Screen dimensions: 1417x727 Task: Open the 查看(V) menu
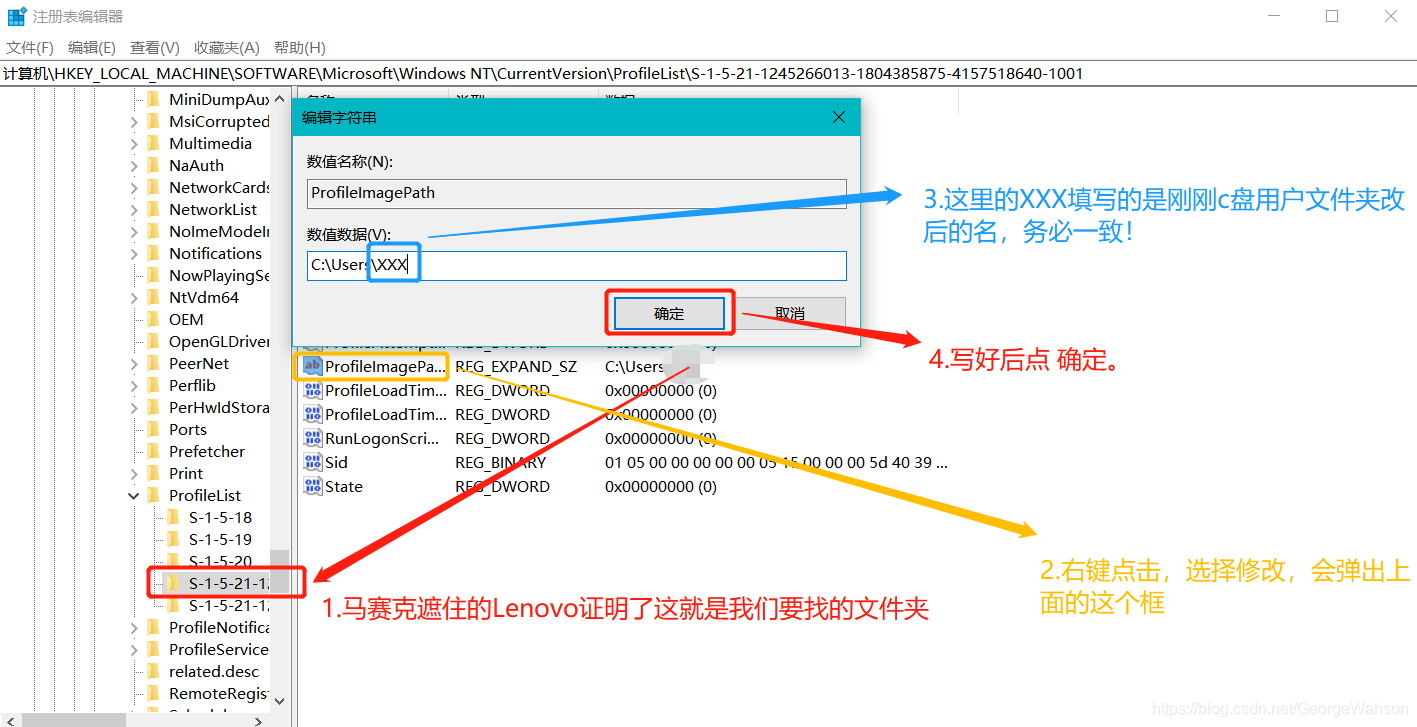click(x=155, y=48)
